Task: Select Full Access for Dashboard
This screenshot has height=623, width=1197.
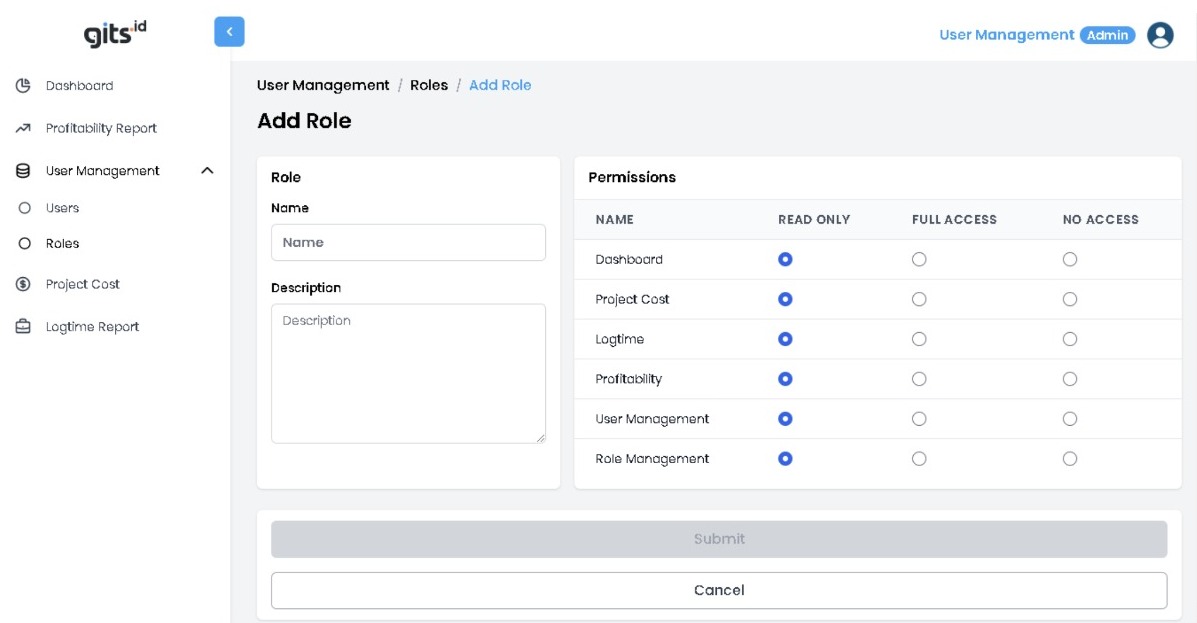Action: [919, 260]
